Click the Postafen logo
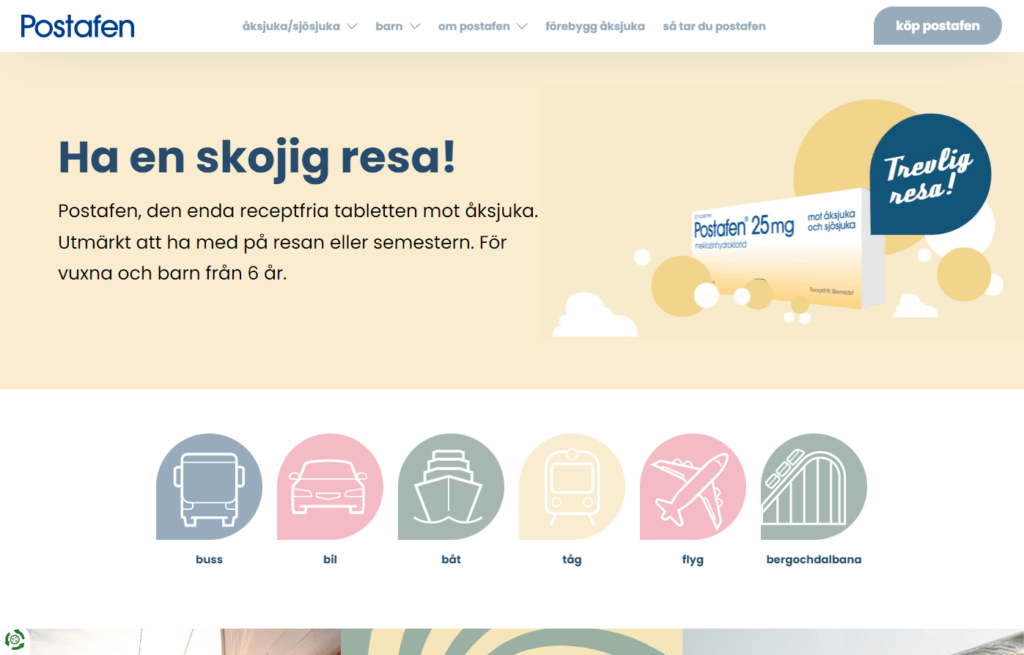The width and height of the screenshot is (1024, 655). (78, 26)
